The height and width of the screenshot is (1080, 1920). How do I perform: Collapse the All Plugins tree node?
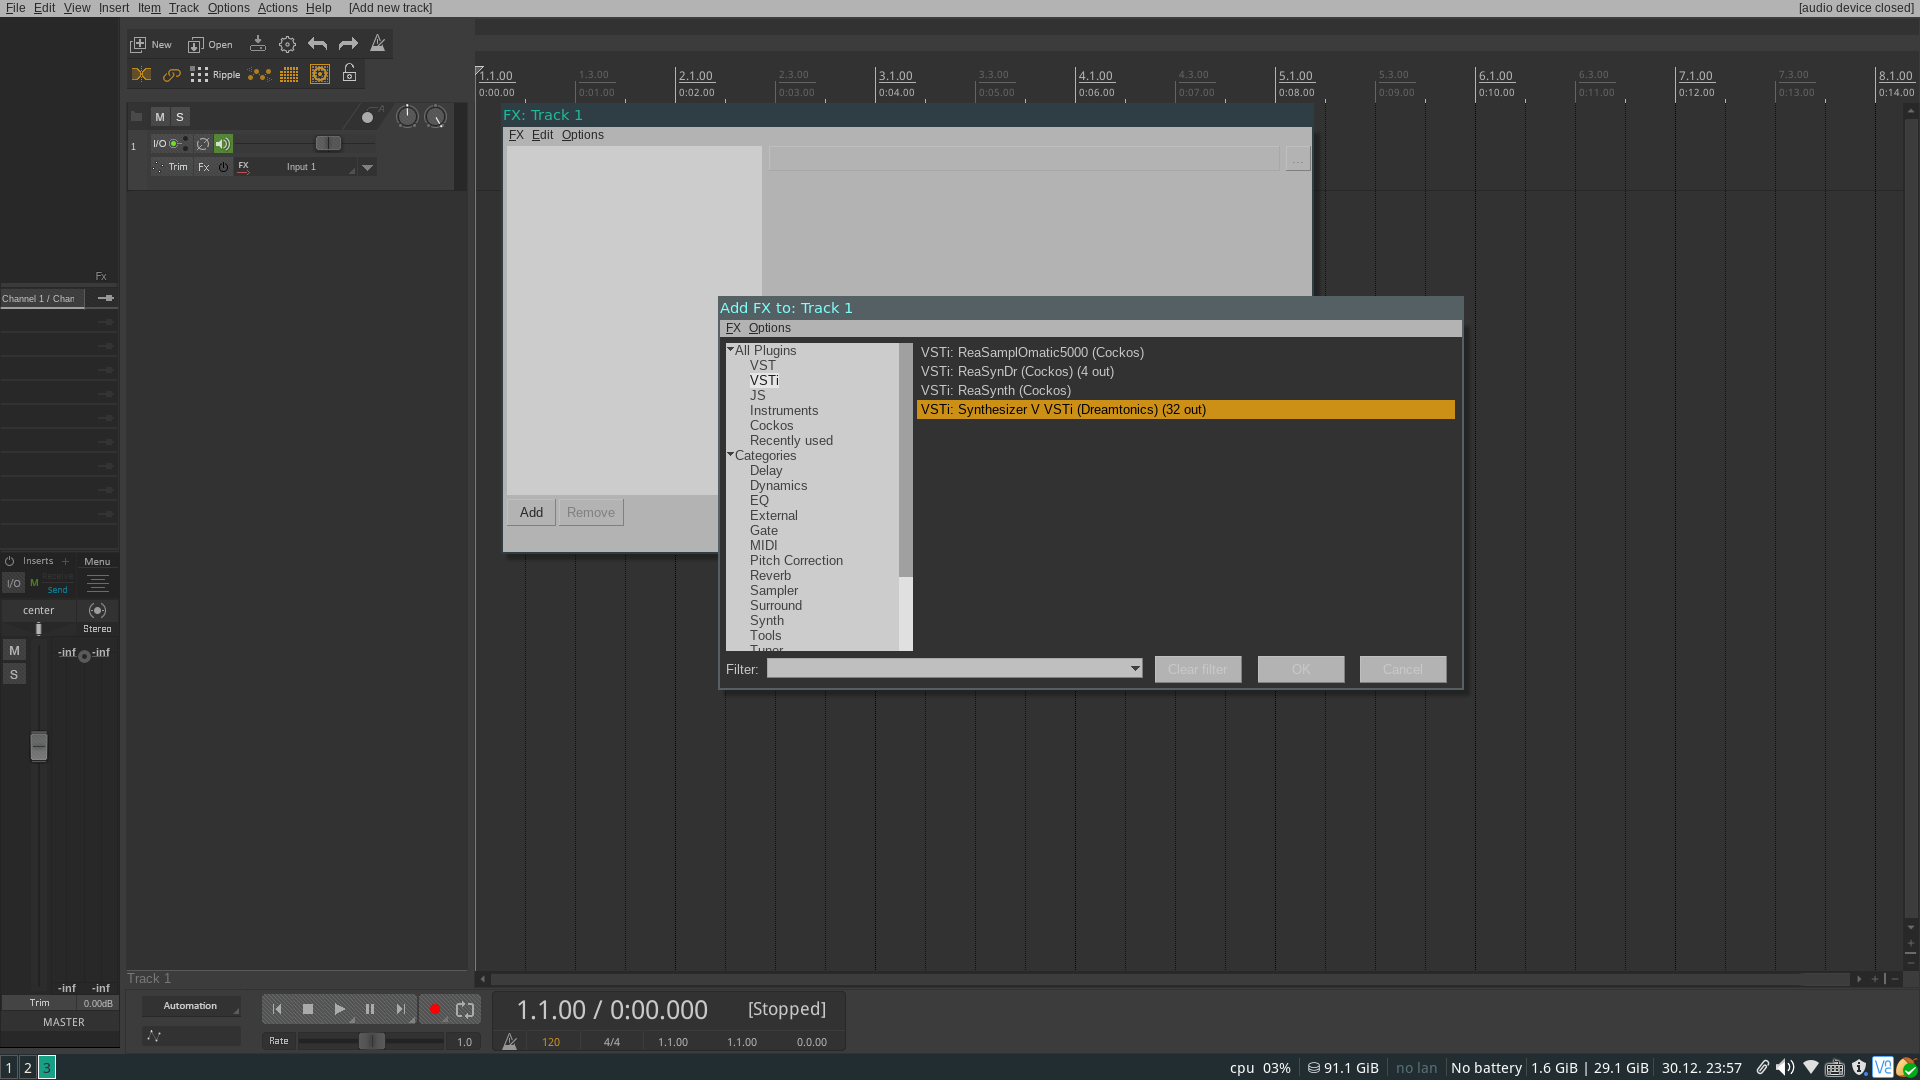[x=730, y=350]
